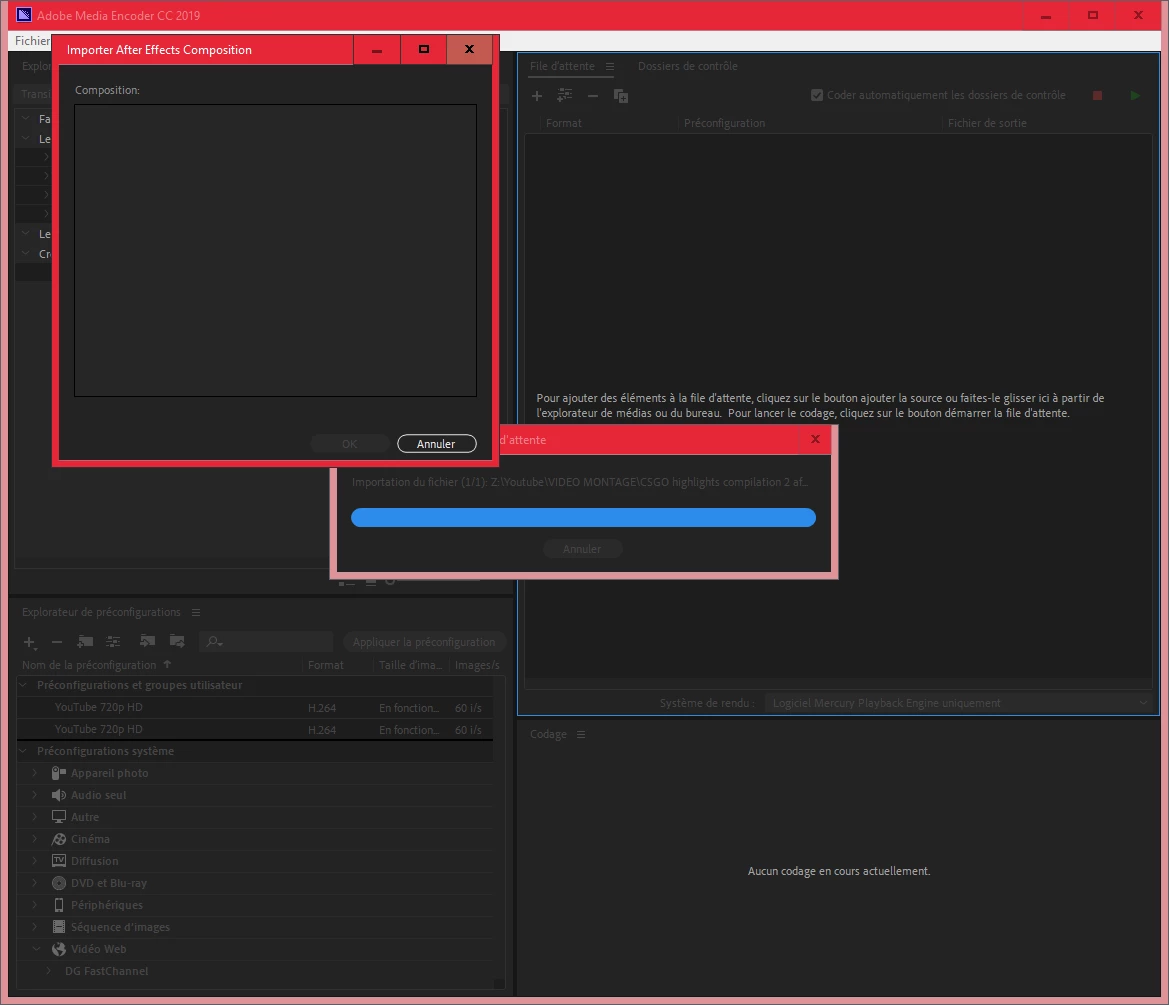
Task: Click Annuler in the Importer After Effects Composition dialog
Action: coord(436,444)
